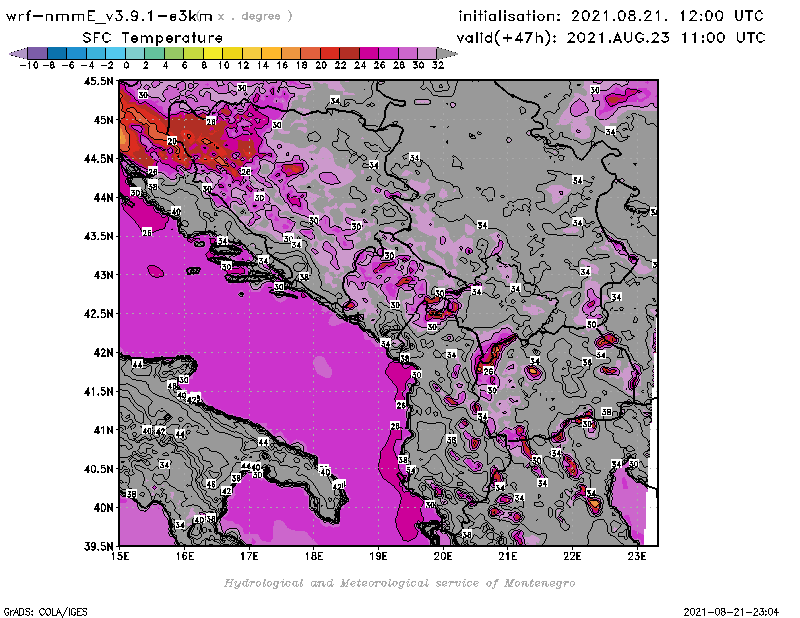800x618 pixels.
Task: Click the grey above-32 arrow end of colorbar
Action: tap(447, 53)
